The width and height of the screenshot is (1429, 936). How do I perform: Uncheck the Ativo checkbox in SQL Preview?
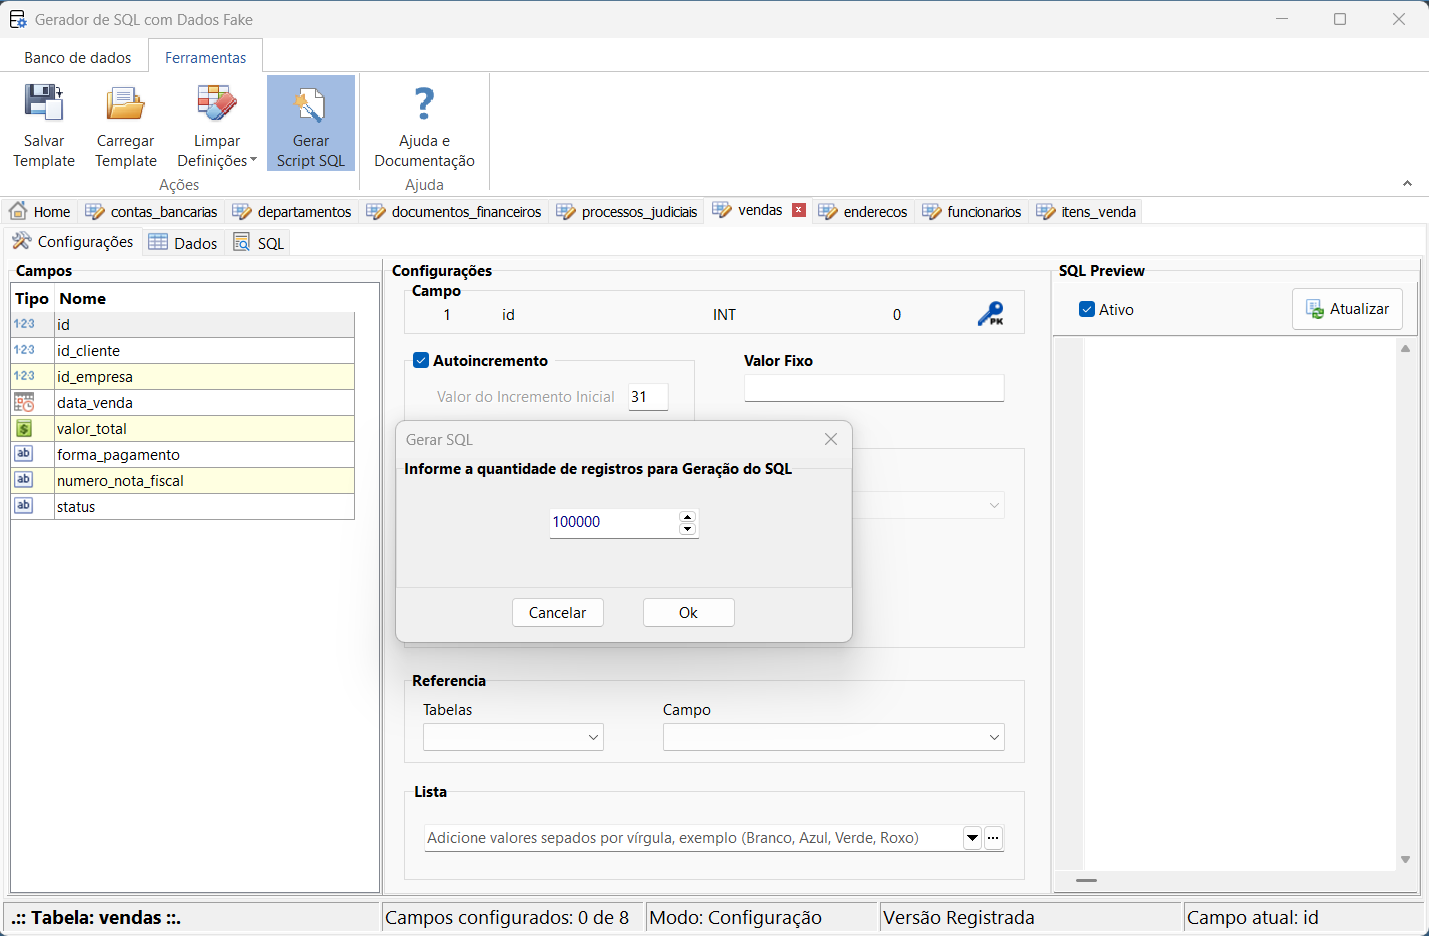tap(1087, 310)
